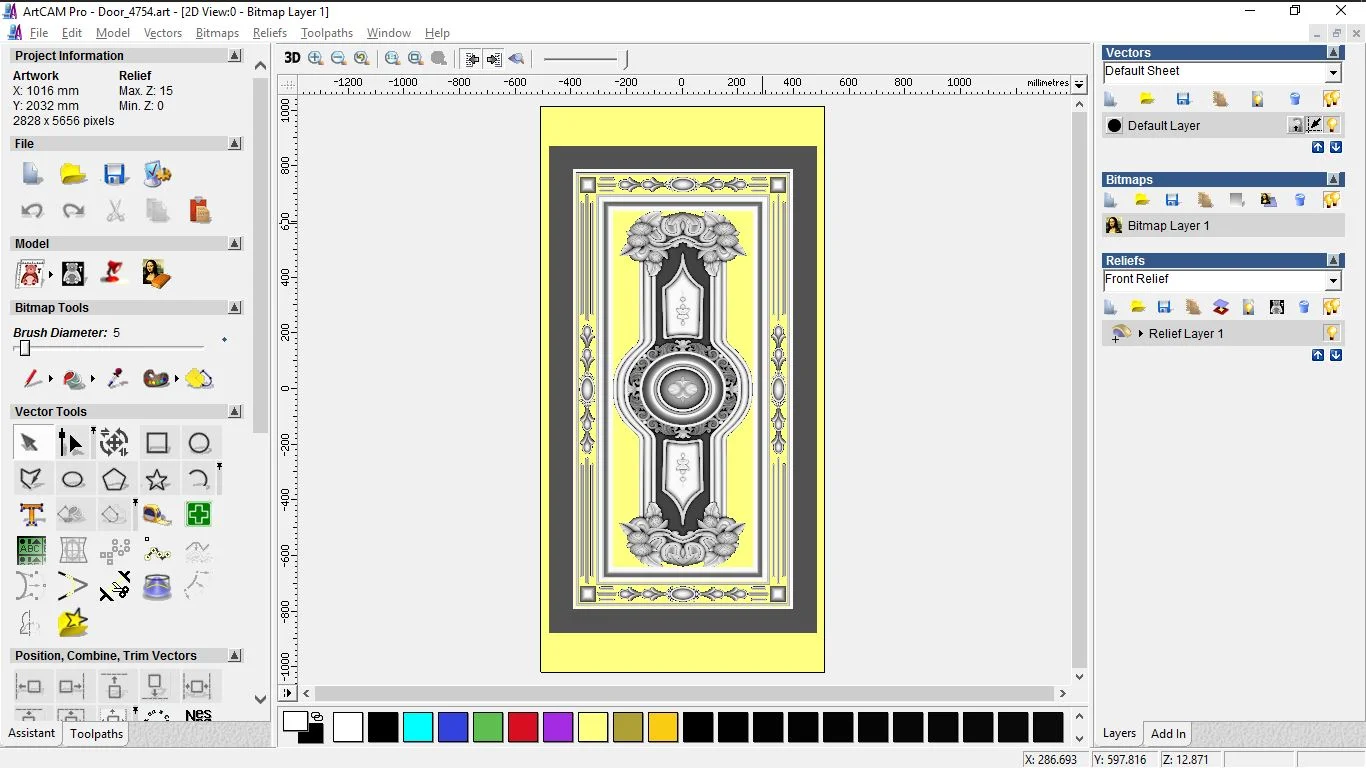The image size is (1366, 768).
Task: Open the Default Sheet dropdown
Action: pyautogui.click(x=1333, y=73)
